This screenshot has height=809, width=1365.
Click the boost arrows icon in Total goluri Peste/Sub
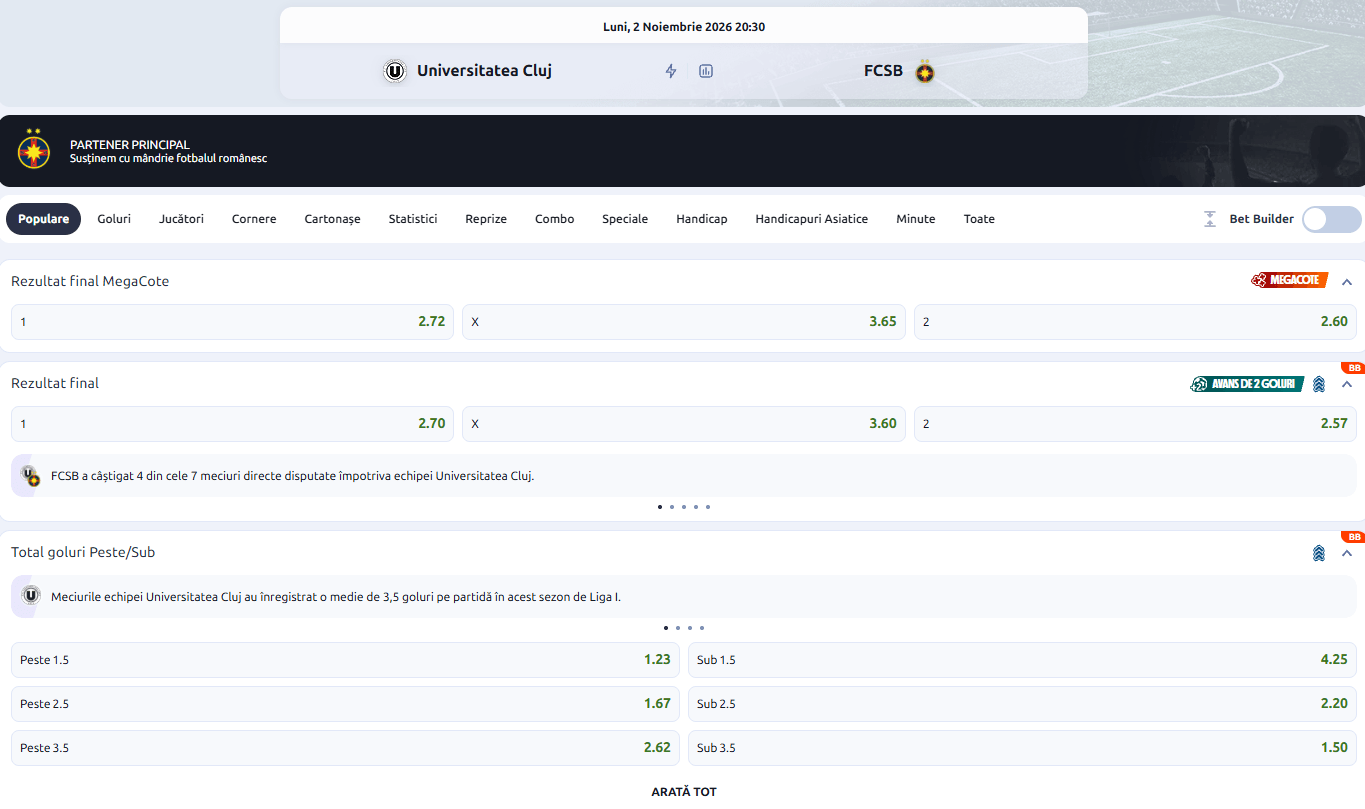pyautogui.click(x=1319, y=553)
